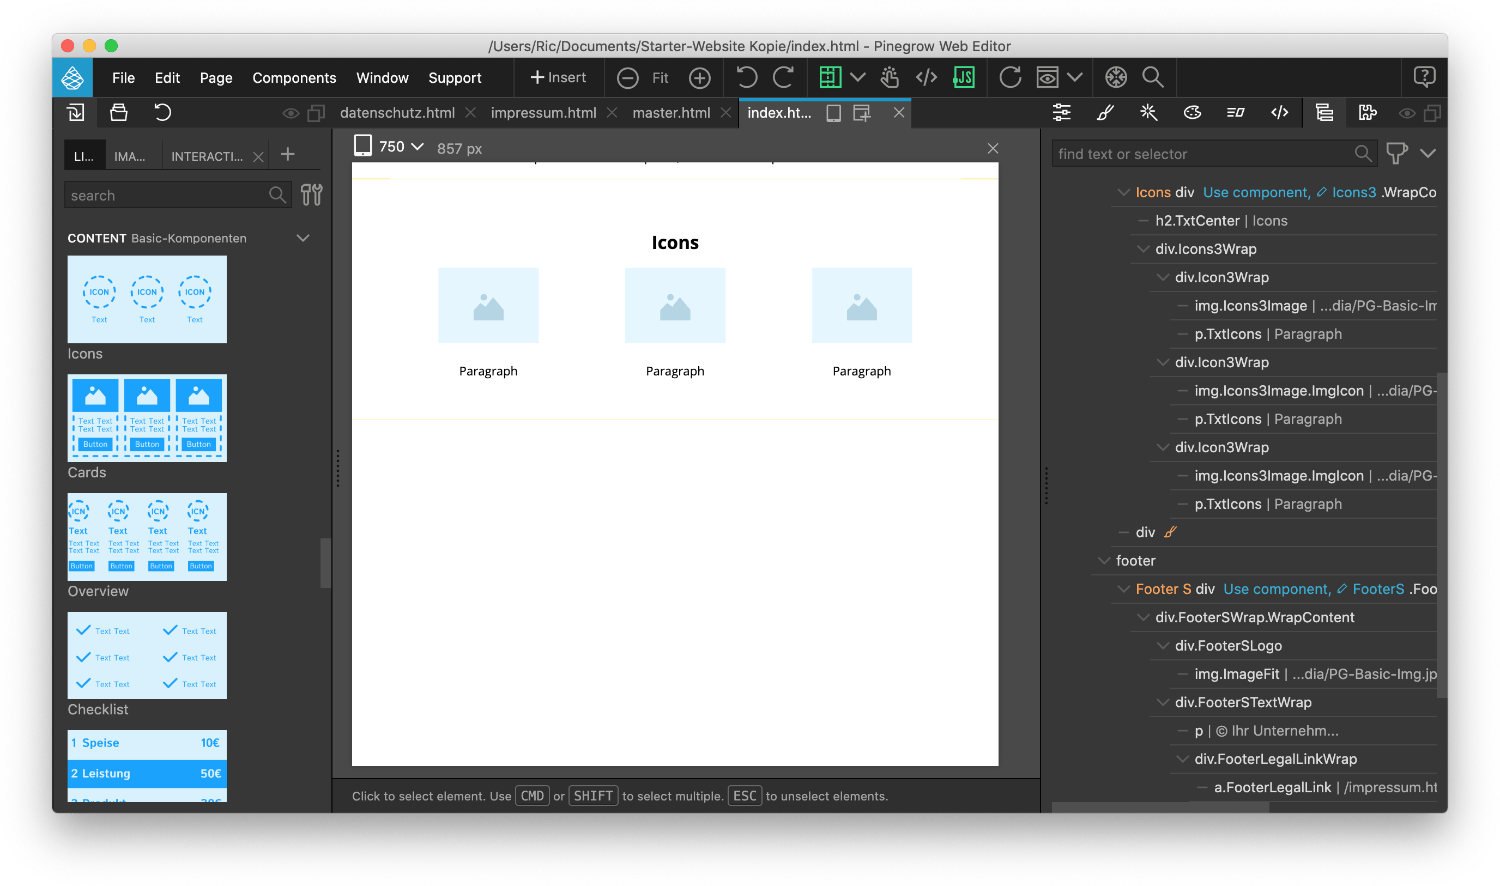Add a new library tab with plus
The image size is (1500, 886).
(x=288, y=154)
